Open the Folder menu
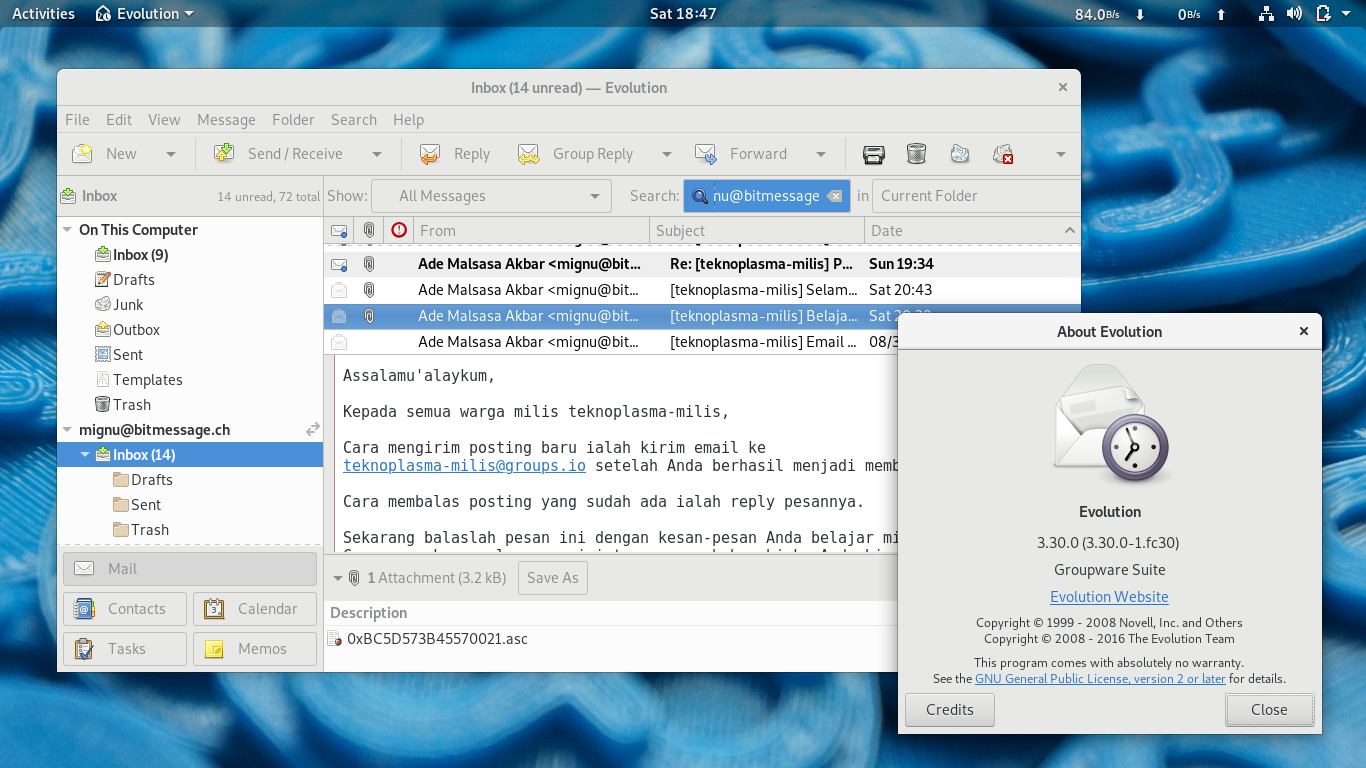The image size is (1366, 768). point(293,119)
